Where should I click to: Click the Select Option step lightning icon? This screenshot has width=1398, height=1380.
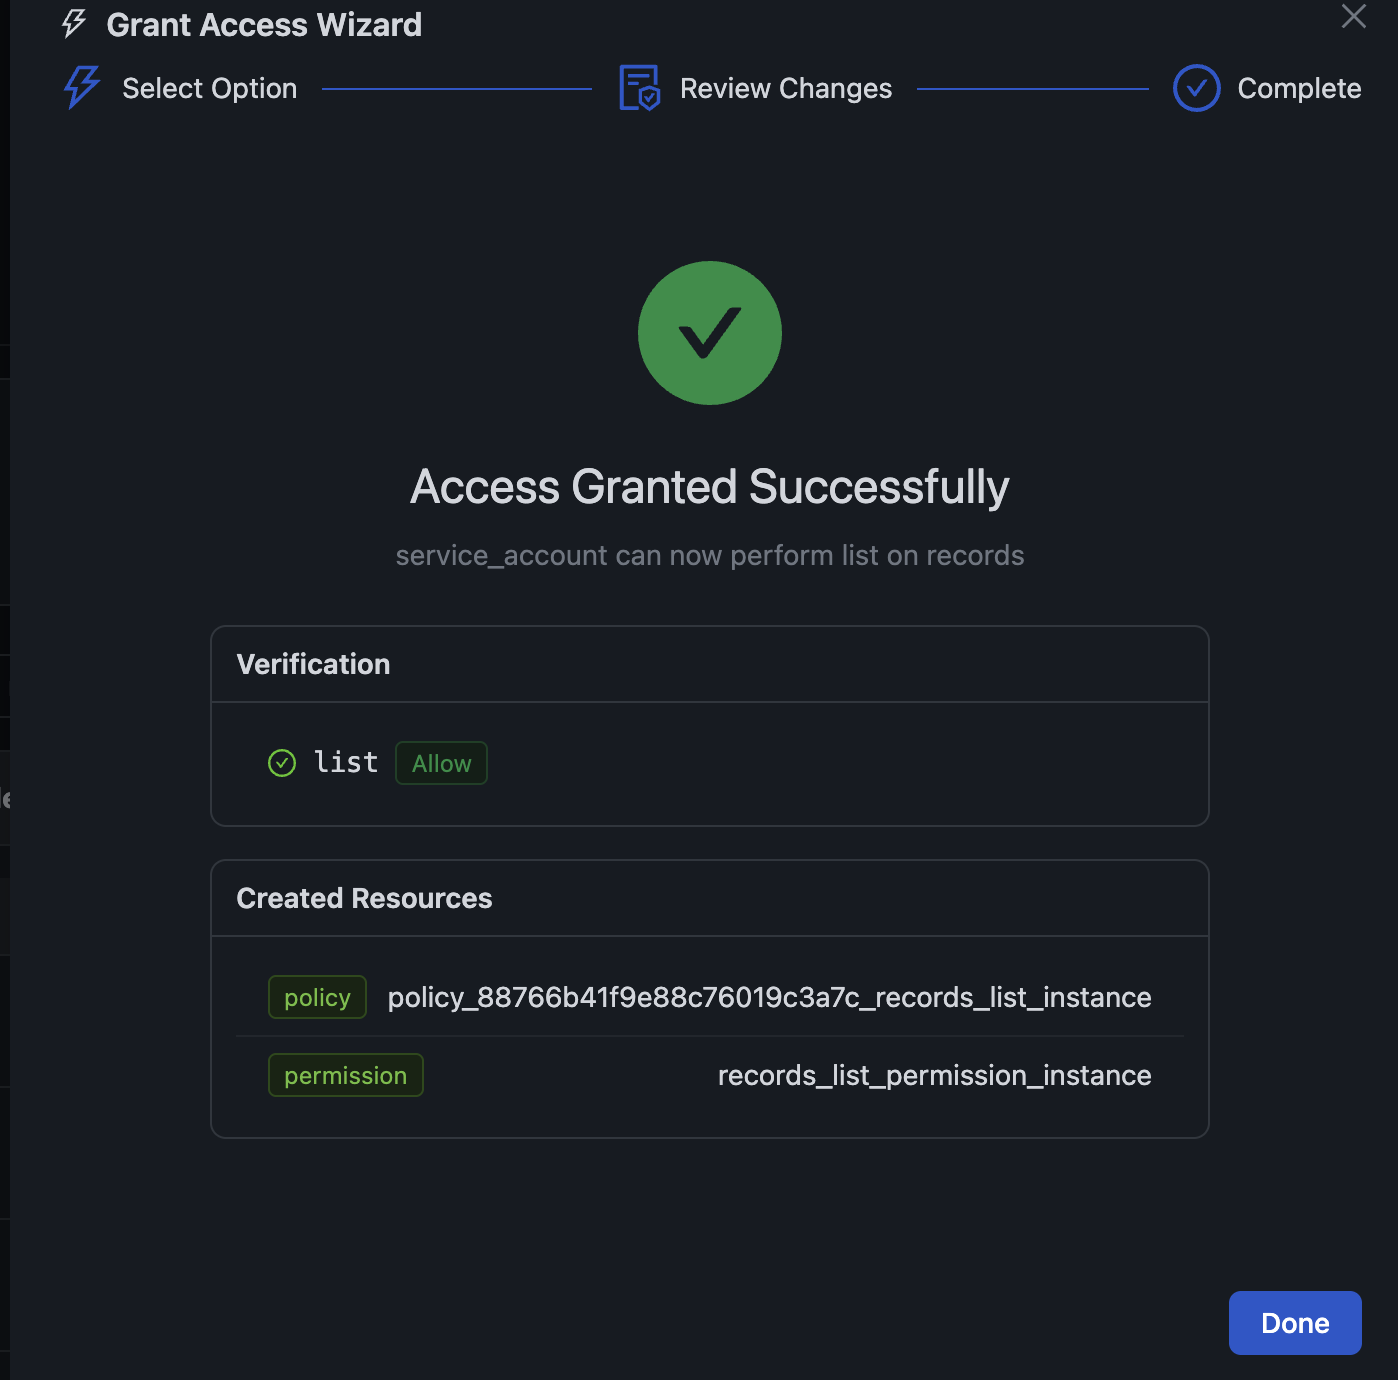click(82, 88)
